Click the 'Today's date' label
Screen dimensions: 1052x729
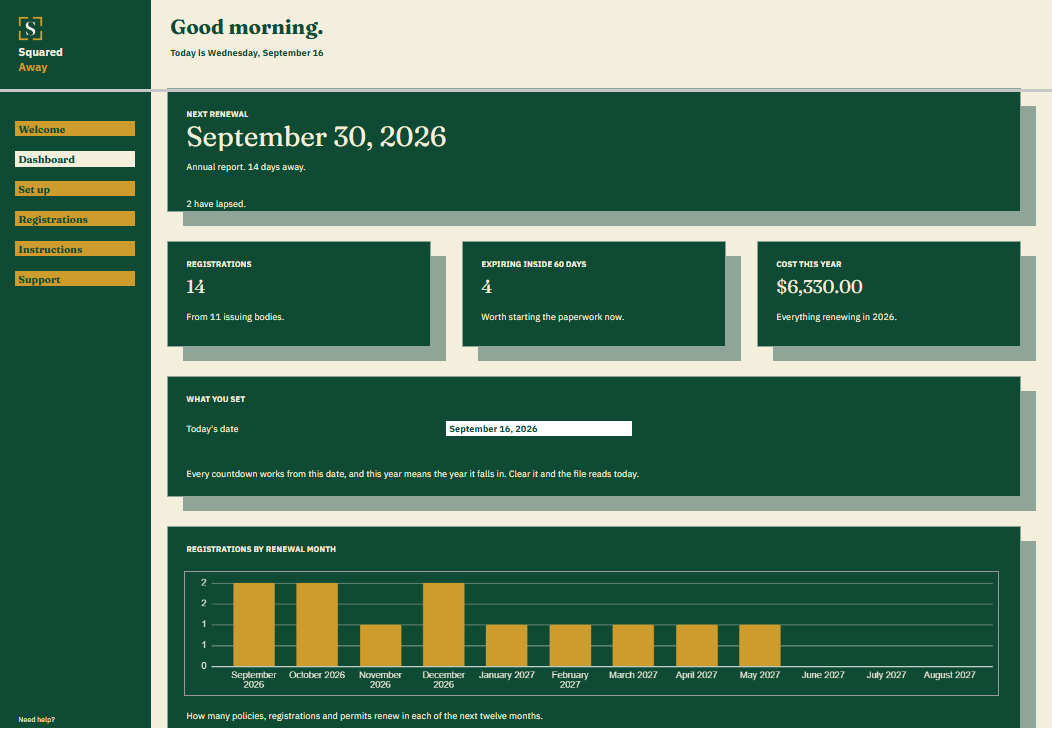[212, 429]
